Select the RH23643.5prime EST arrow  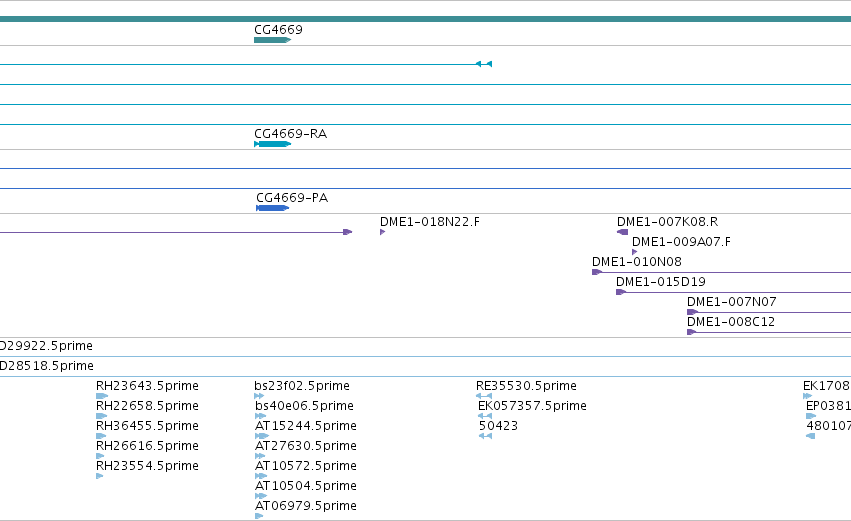pos(102,396)
